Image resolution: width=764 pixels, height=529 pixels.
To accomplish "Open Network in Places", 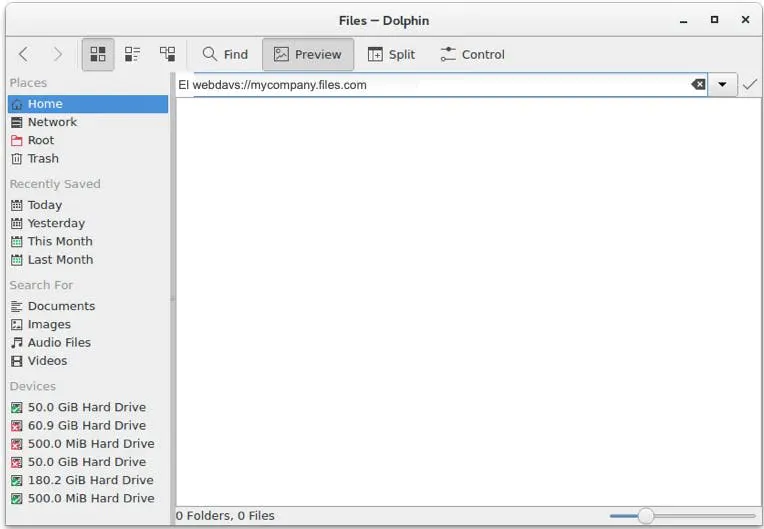I will coord(88,122).
